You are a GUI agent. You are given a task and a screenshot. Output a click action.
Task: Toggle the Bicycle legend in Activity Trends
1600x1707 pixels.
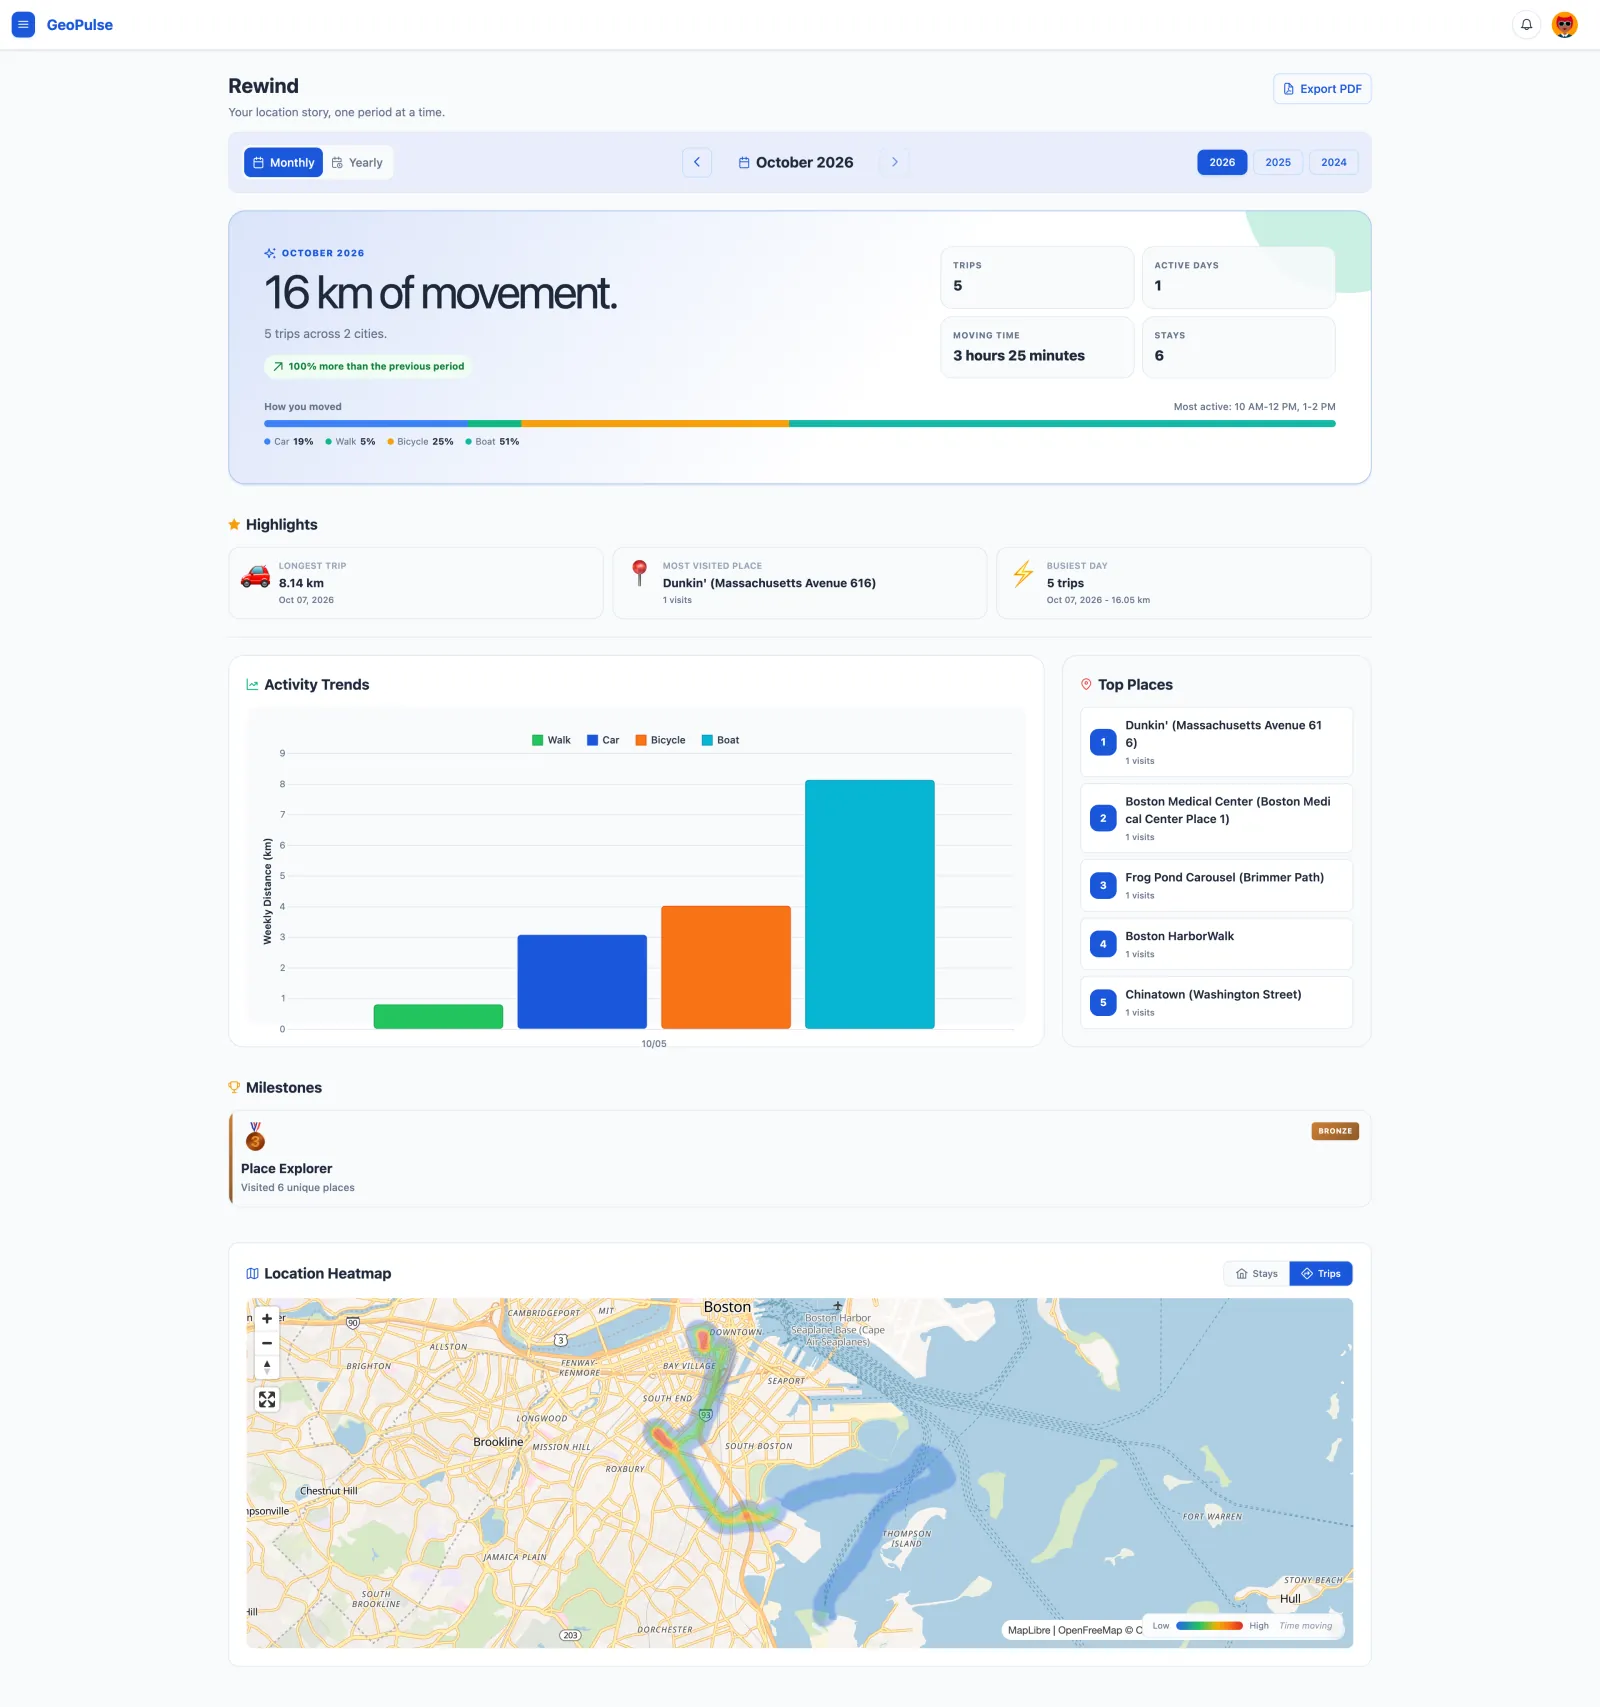pos(660,740)
